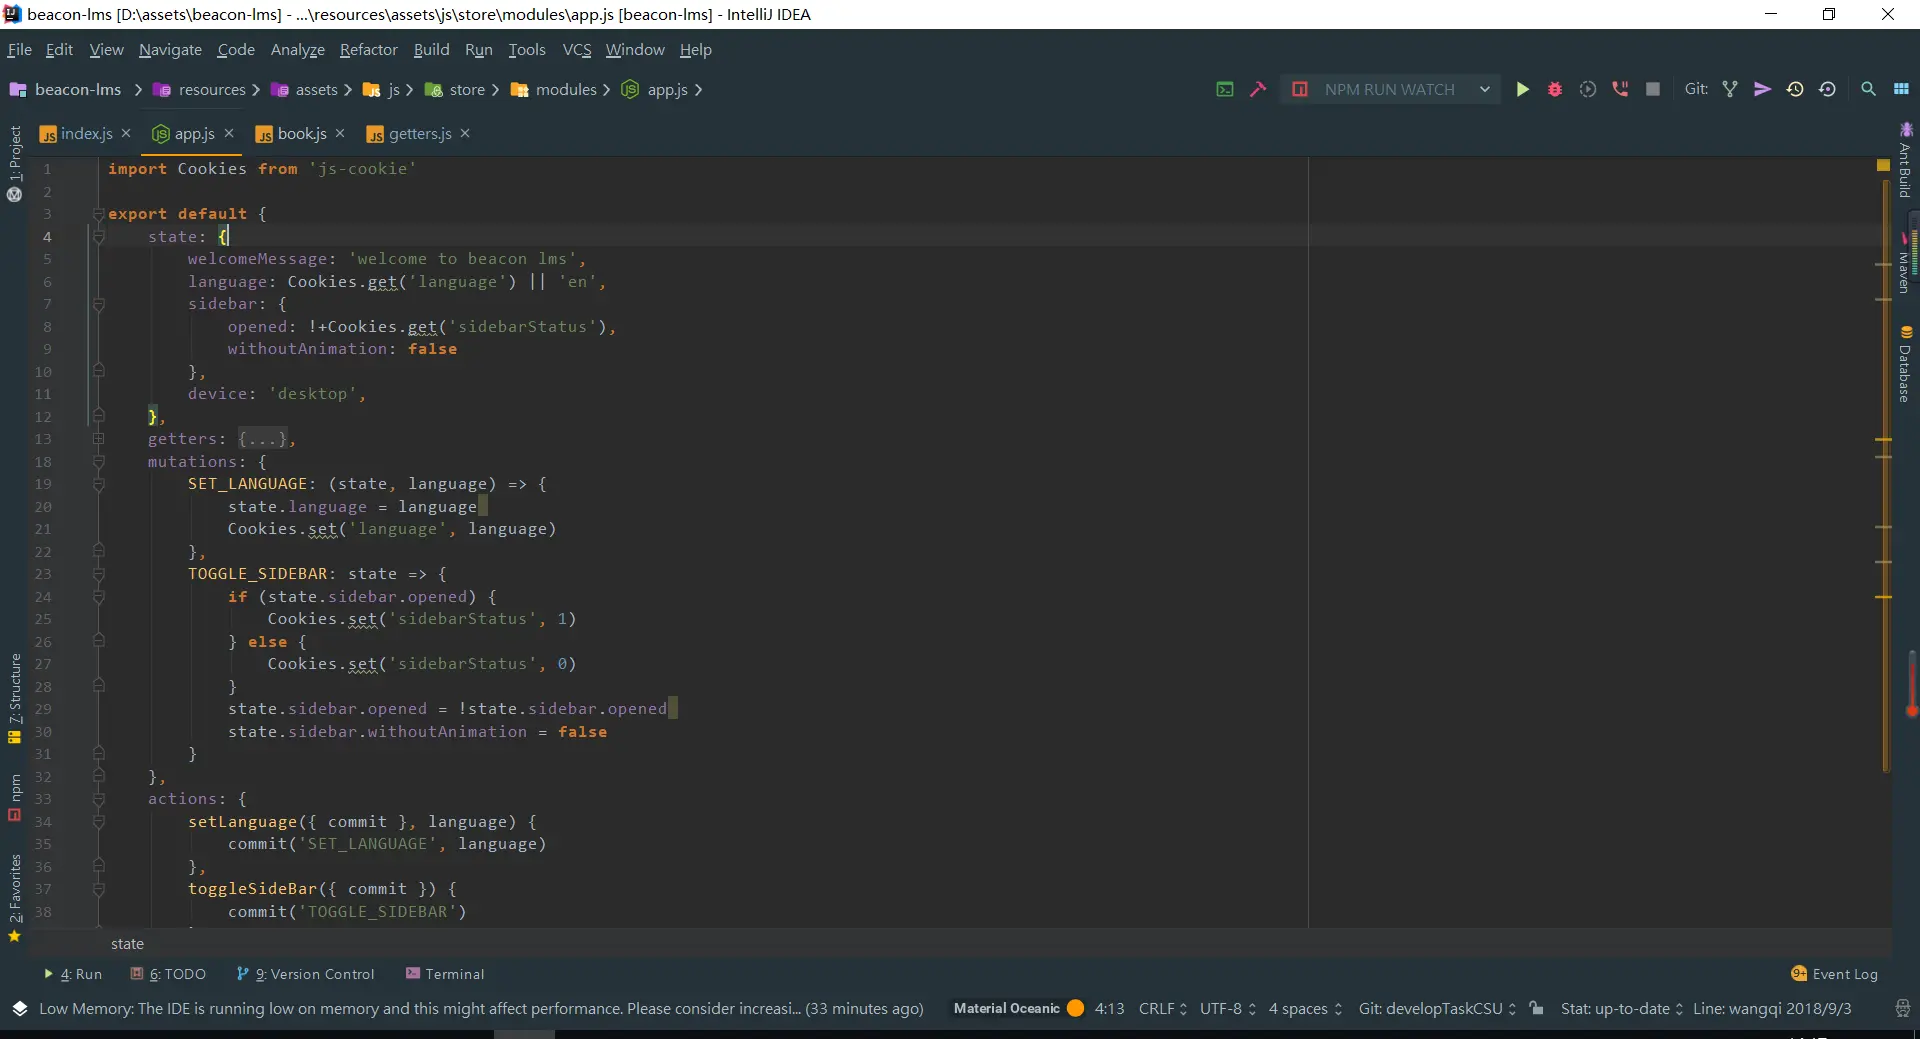Open the Terminal tool window

pyautogui.click(x=445, y=974)
